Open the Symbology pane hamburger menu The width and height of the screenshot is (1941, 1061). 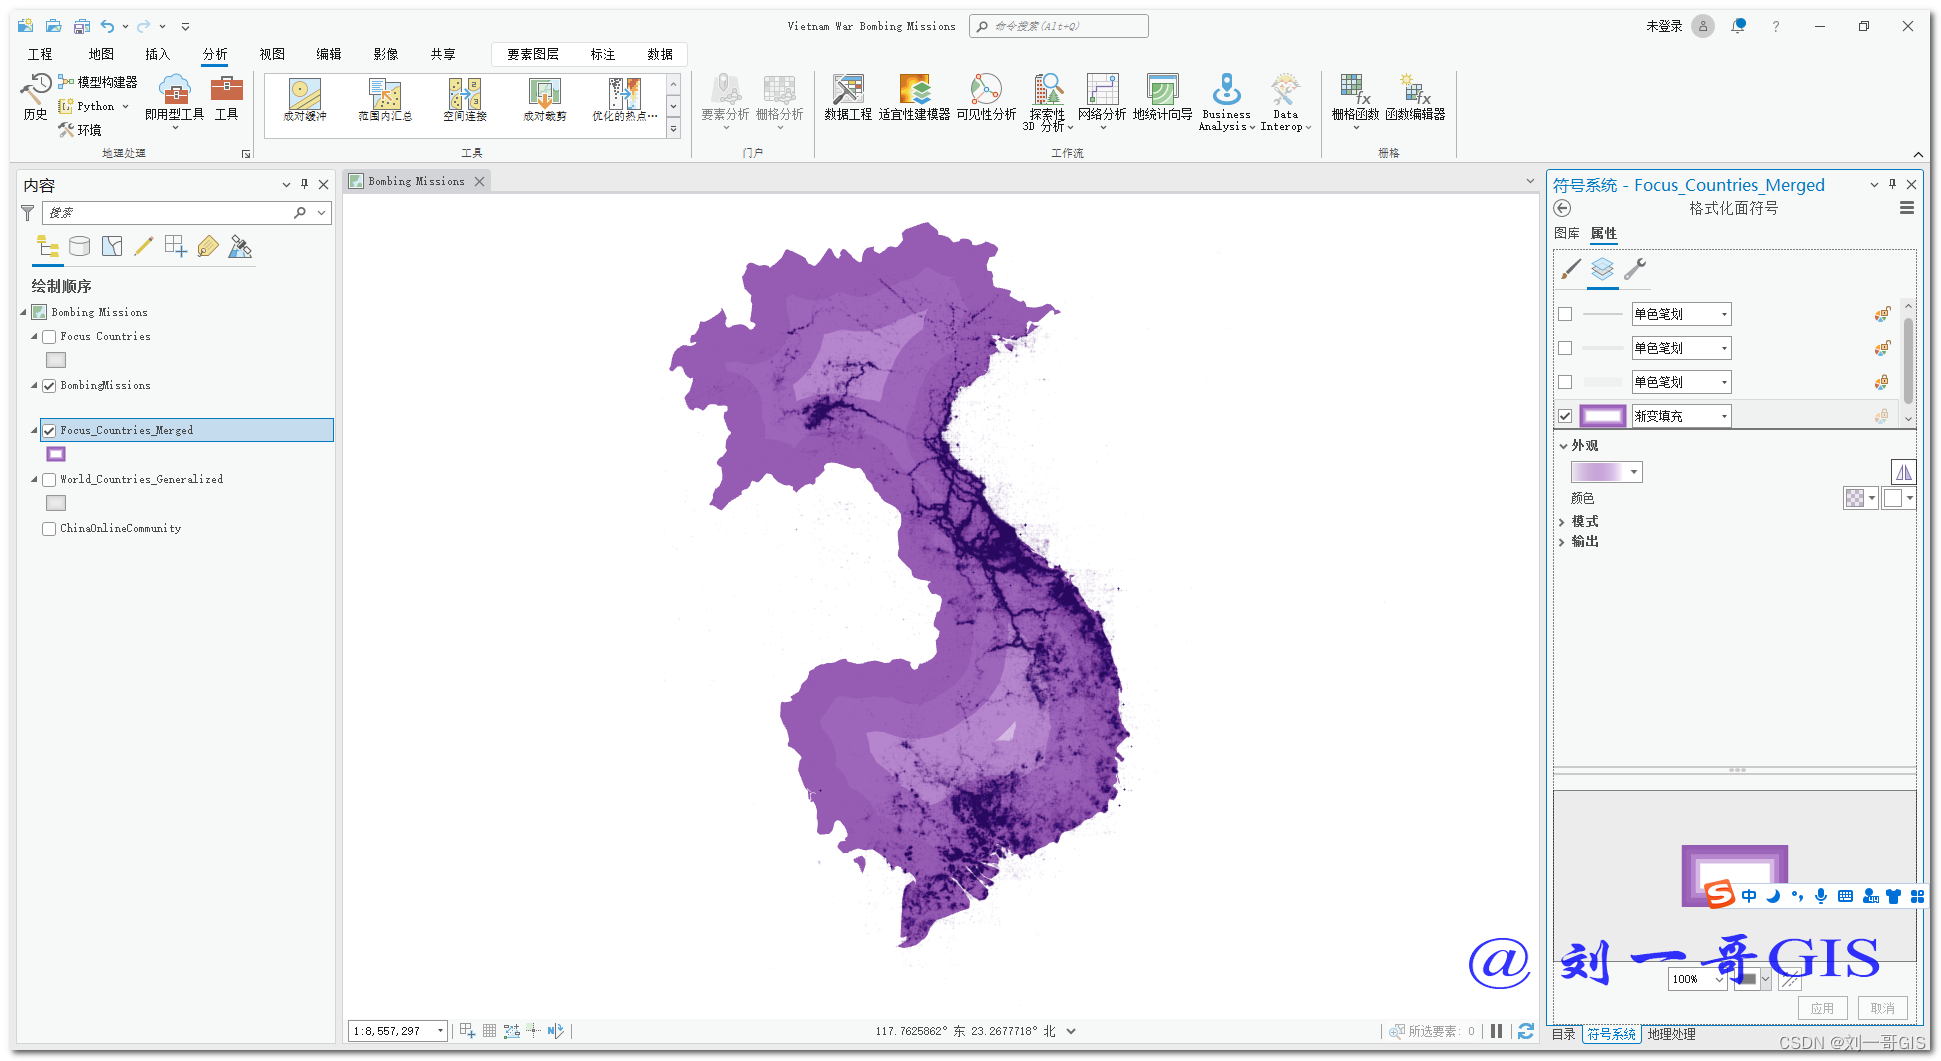(1907, 208)
